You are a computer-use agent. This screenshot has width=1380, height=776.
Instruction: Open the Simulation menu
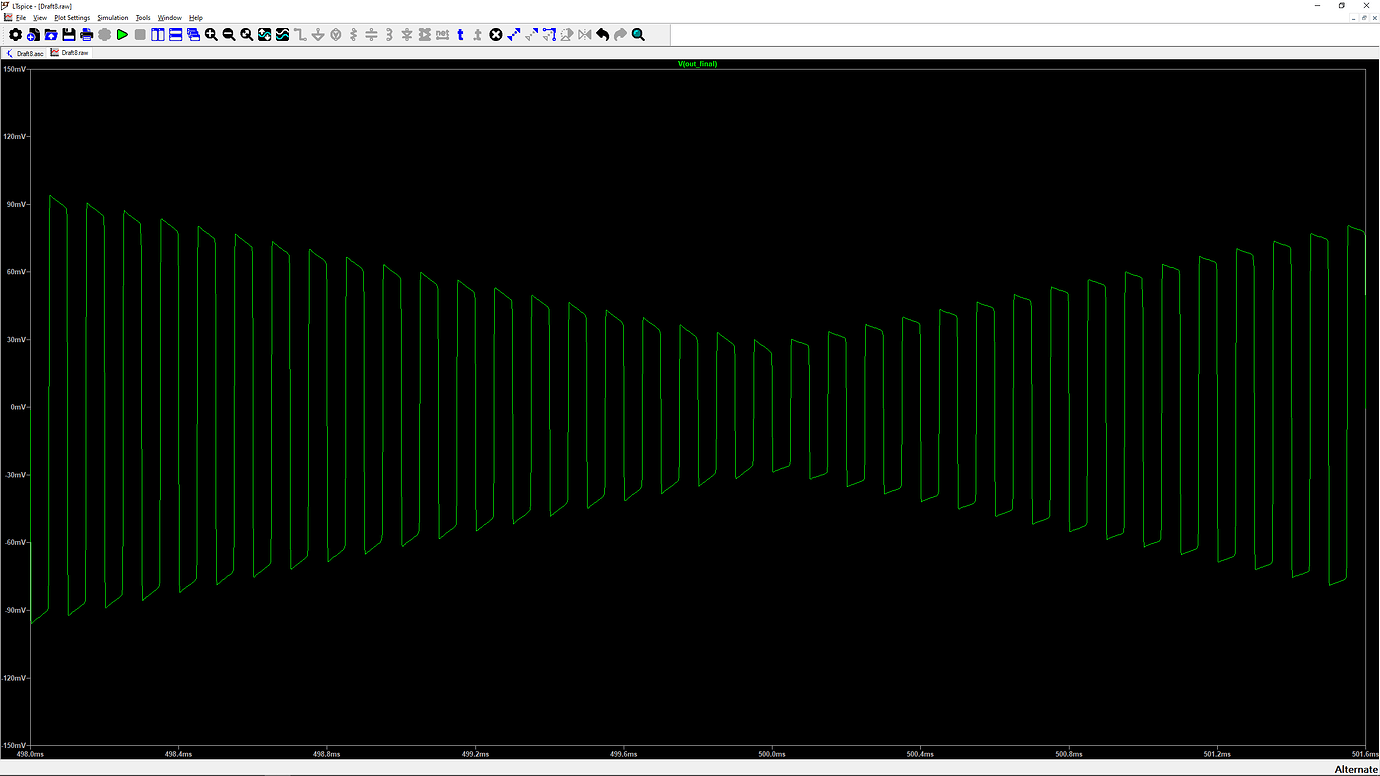(x=113, y=17)
